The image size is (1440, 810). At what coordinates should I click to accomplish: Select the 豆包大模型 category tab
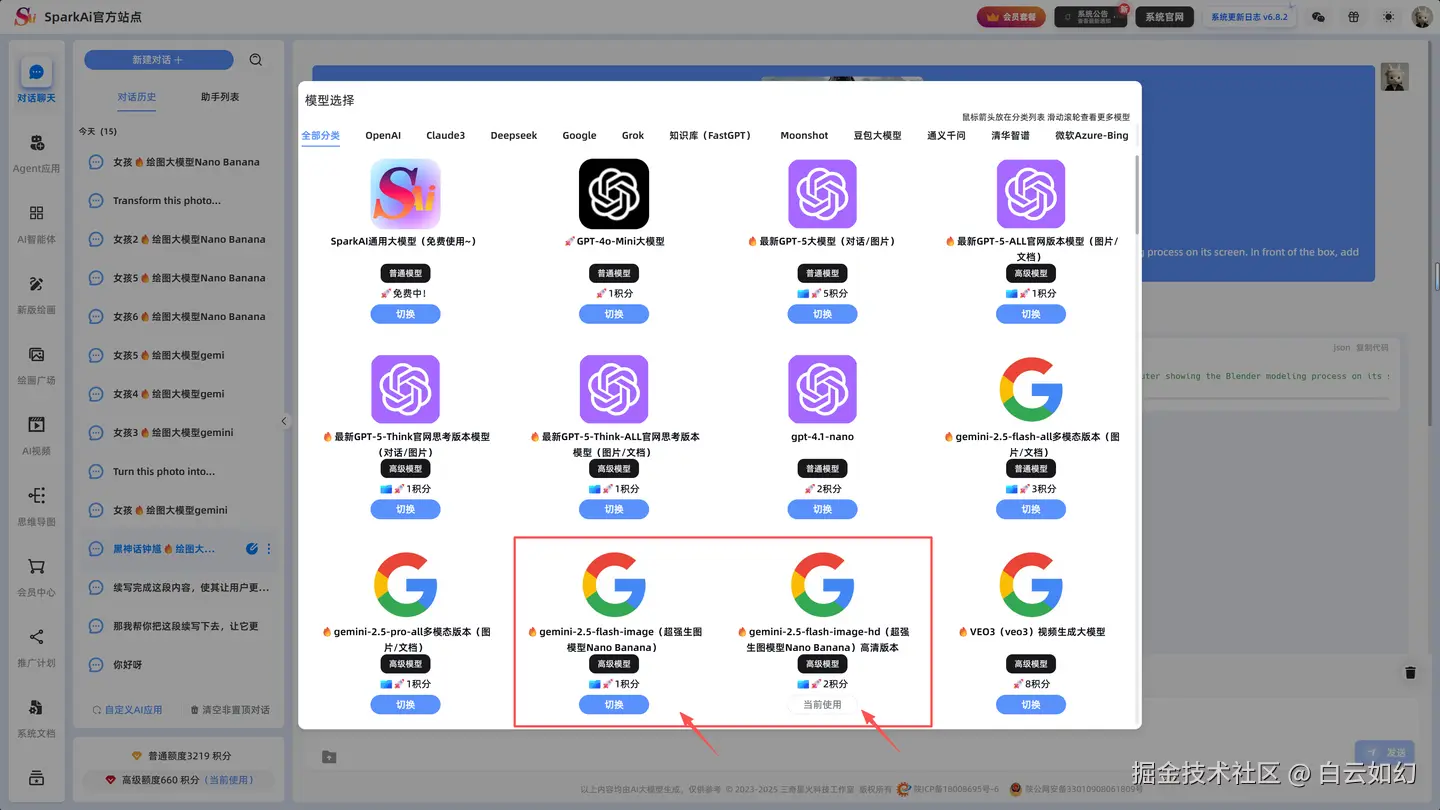click(x=877, y=136)
